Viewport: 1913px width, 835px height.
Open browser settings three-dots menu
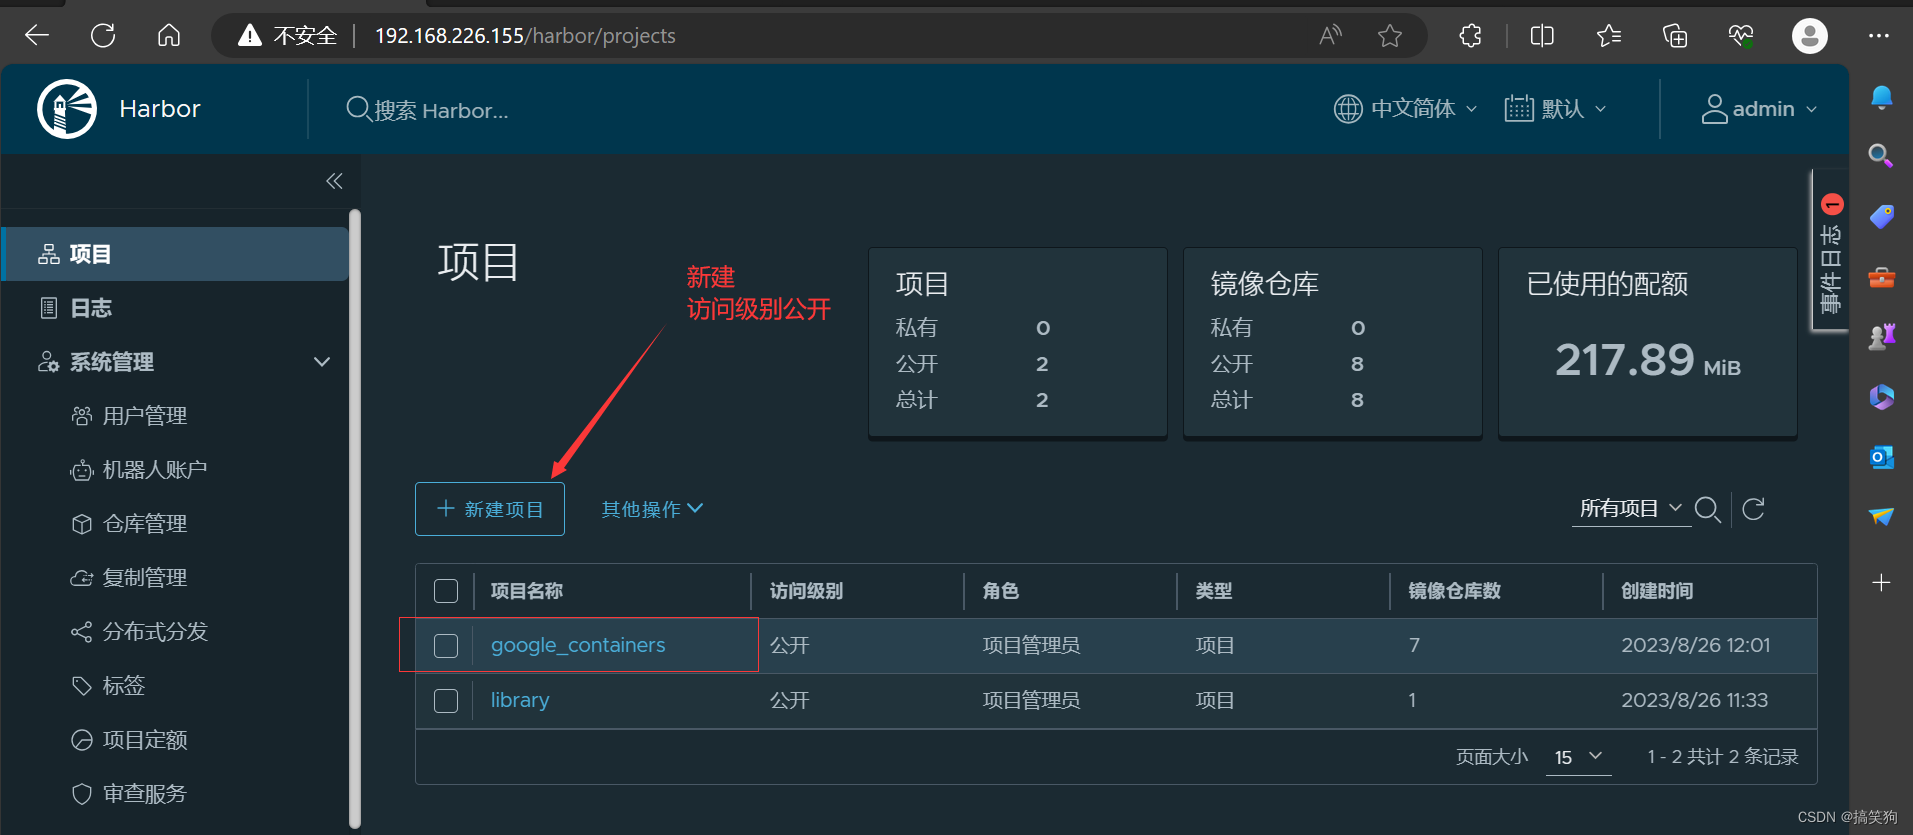[1879, 36]
